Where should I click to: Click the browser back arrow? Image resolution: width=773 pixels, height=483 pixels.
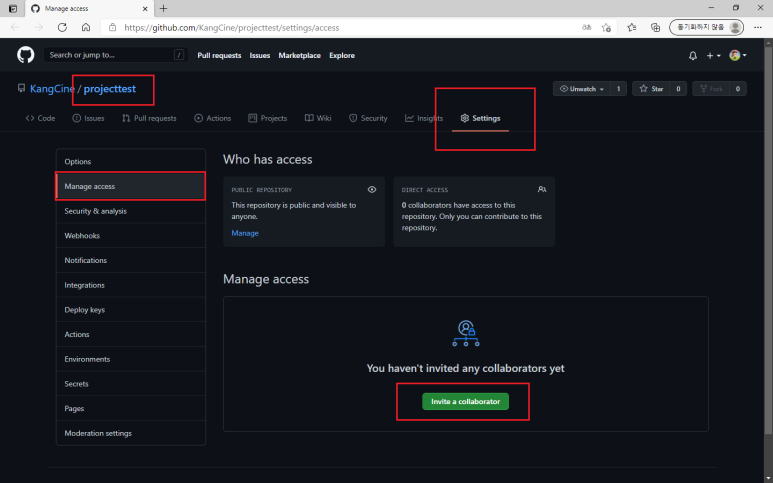(15, 28)
